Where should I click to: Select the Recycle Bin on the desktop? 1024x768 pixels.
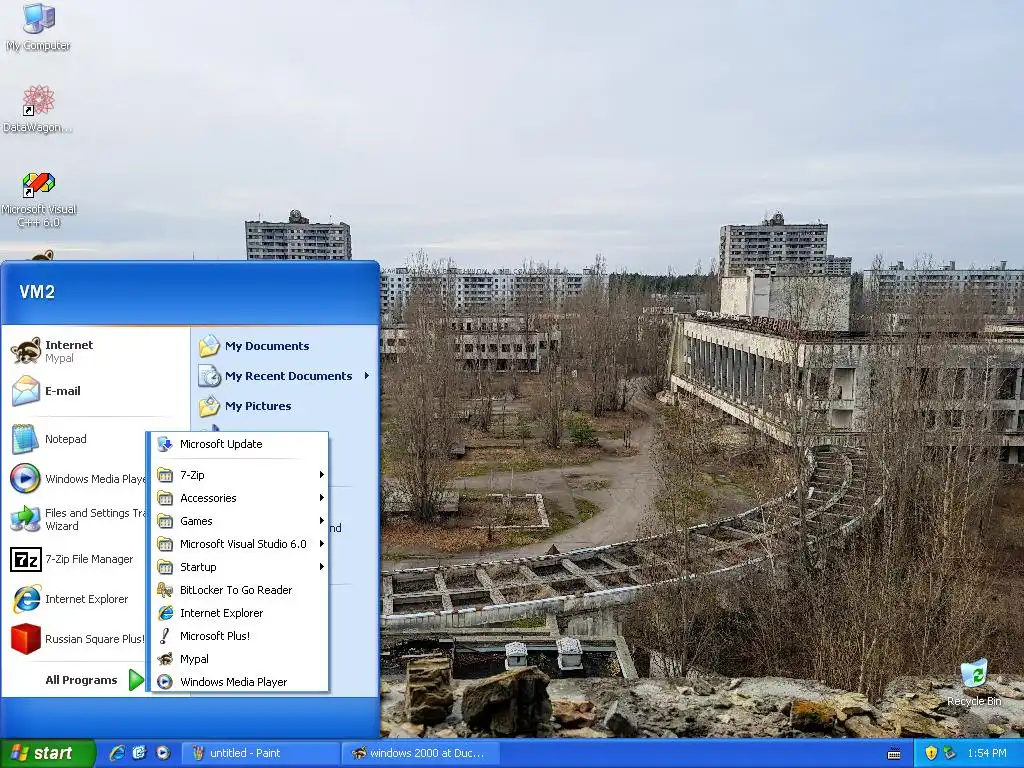(x=974, y=682)
